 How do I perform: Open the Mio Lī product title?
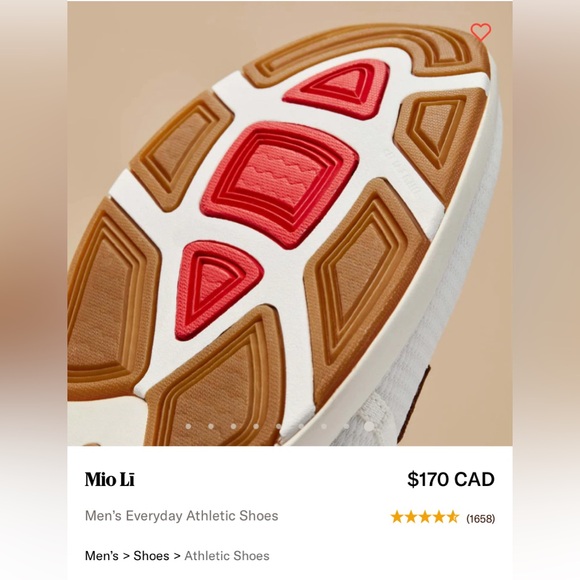(x=109, y=479)
